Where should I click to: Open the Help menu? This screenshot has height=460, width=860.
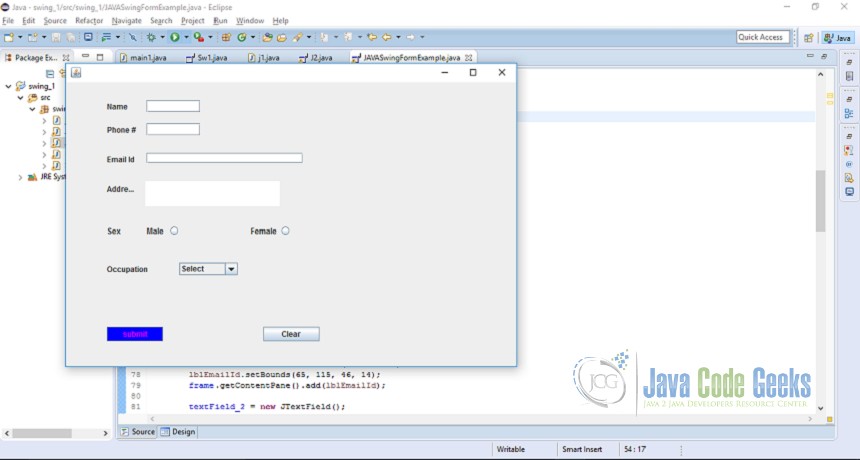[280, 21]
